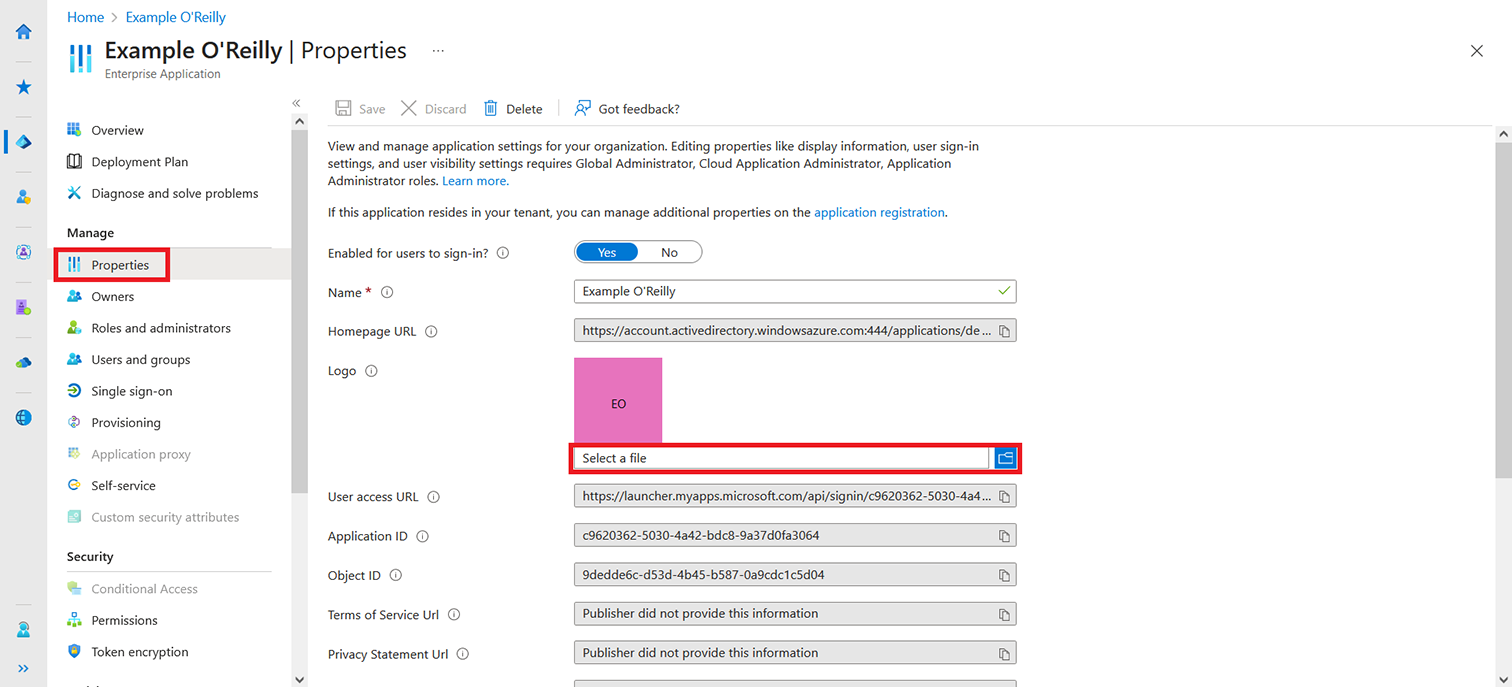Open the more options ellipsis beside the title
This screenshot has width=1512, height=687.
click(x=438, y=50)
